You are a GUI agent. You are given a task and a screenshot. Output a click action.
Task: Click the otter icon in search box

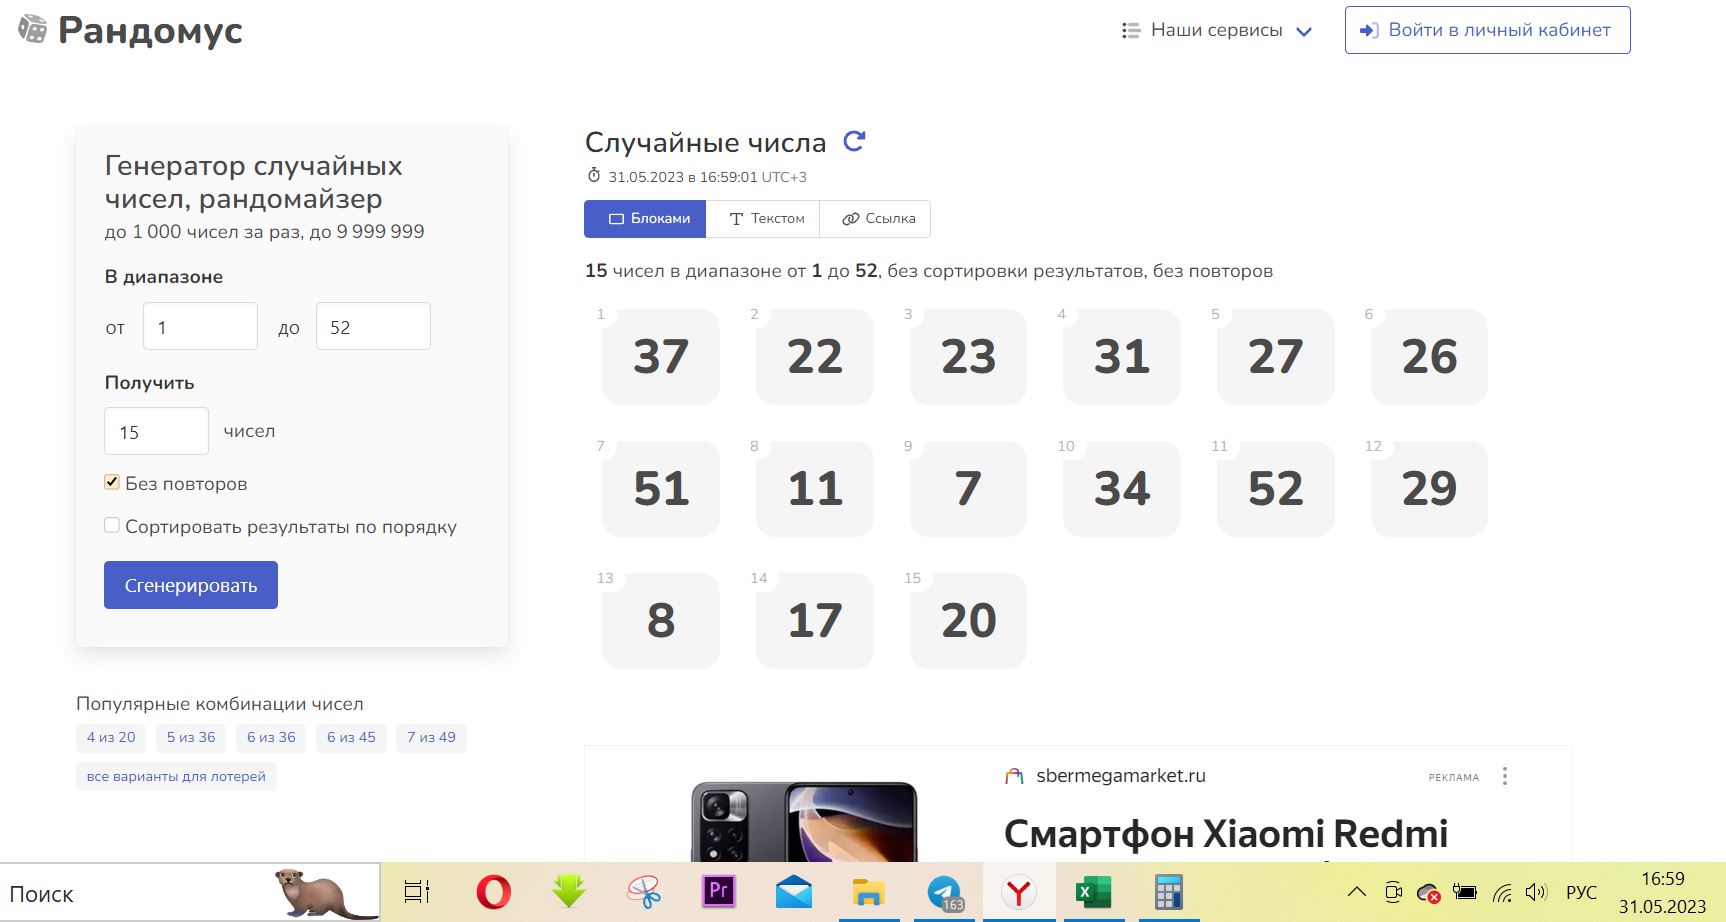tap(325, 893)
